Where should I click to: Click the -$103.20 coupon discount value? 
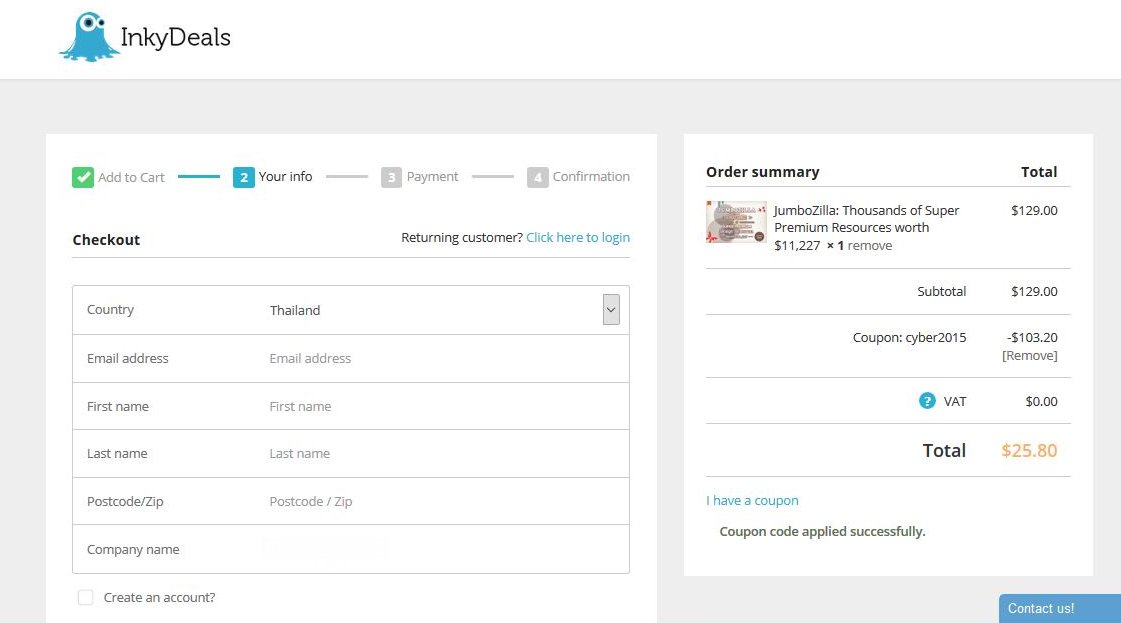pos(1032,338)
